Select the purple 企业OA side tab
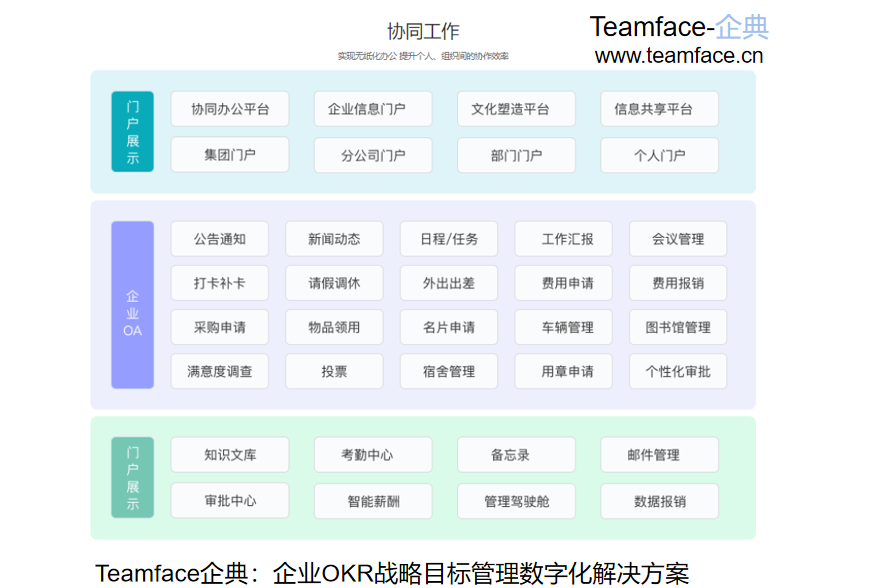Viewport: 869px width, 588px height. (133, 305)
